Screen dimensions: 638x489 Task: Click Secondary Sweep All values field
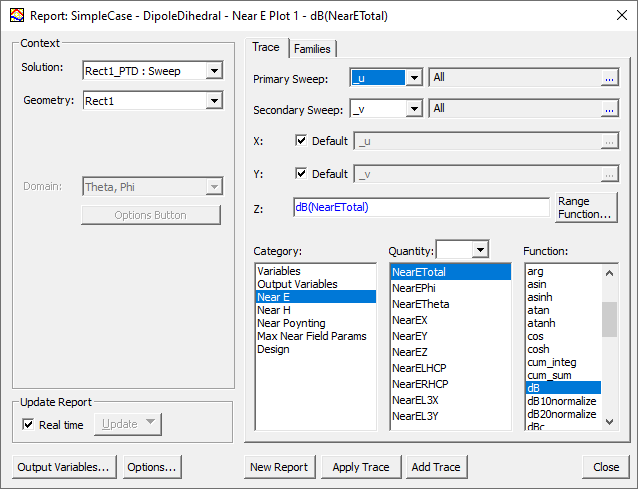[515, 109]
